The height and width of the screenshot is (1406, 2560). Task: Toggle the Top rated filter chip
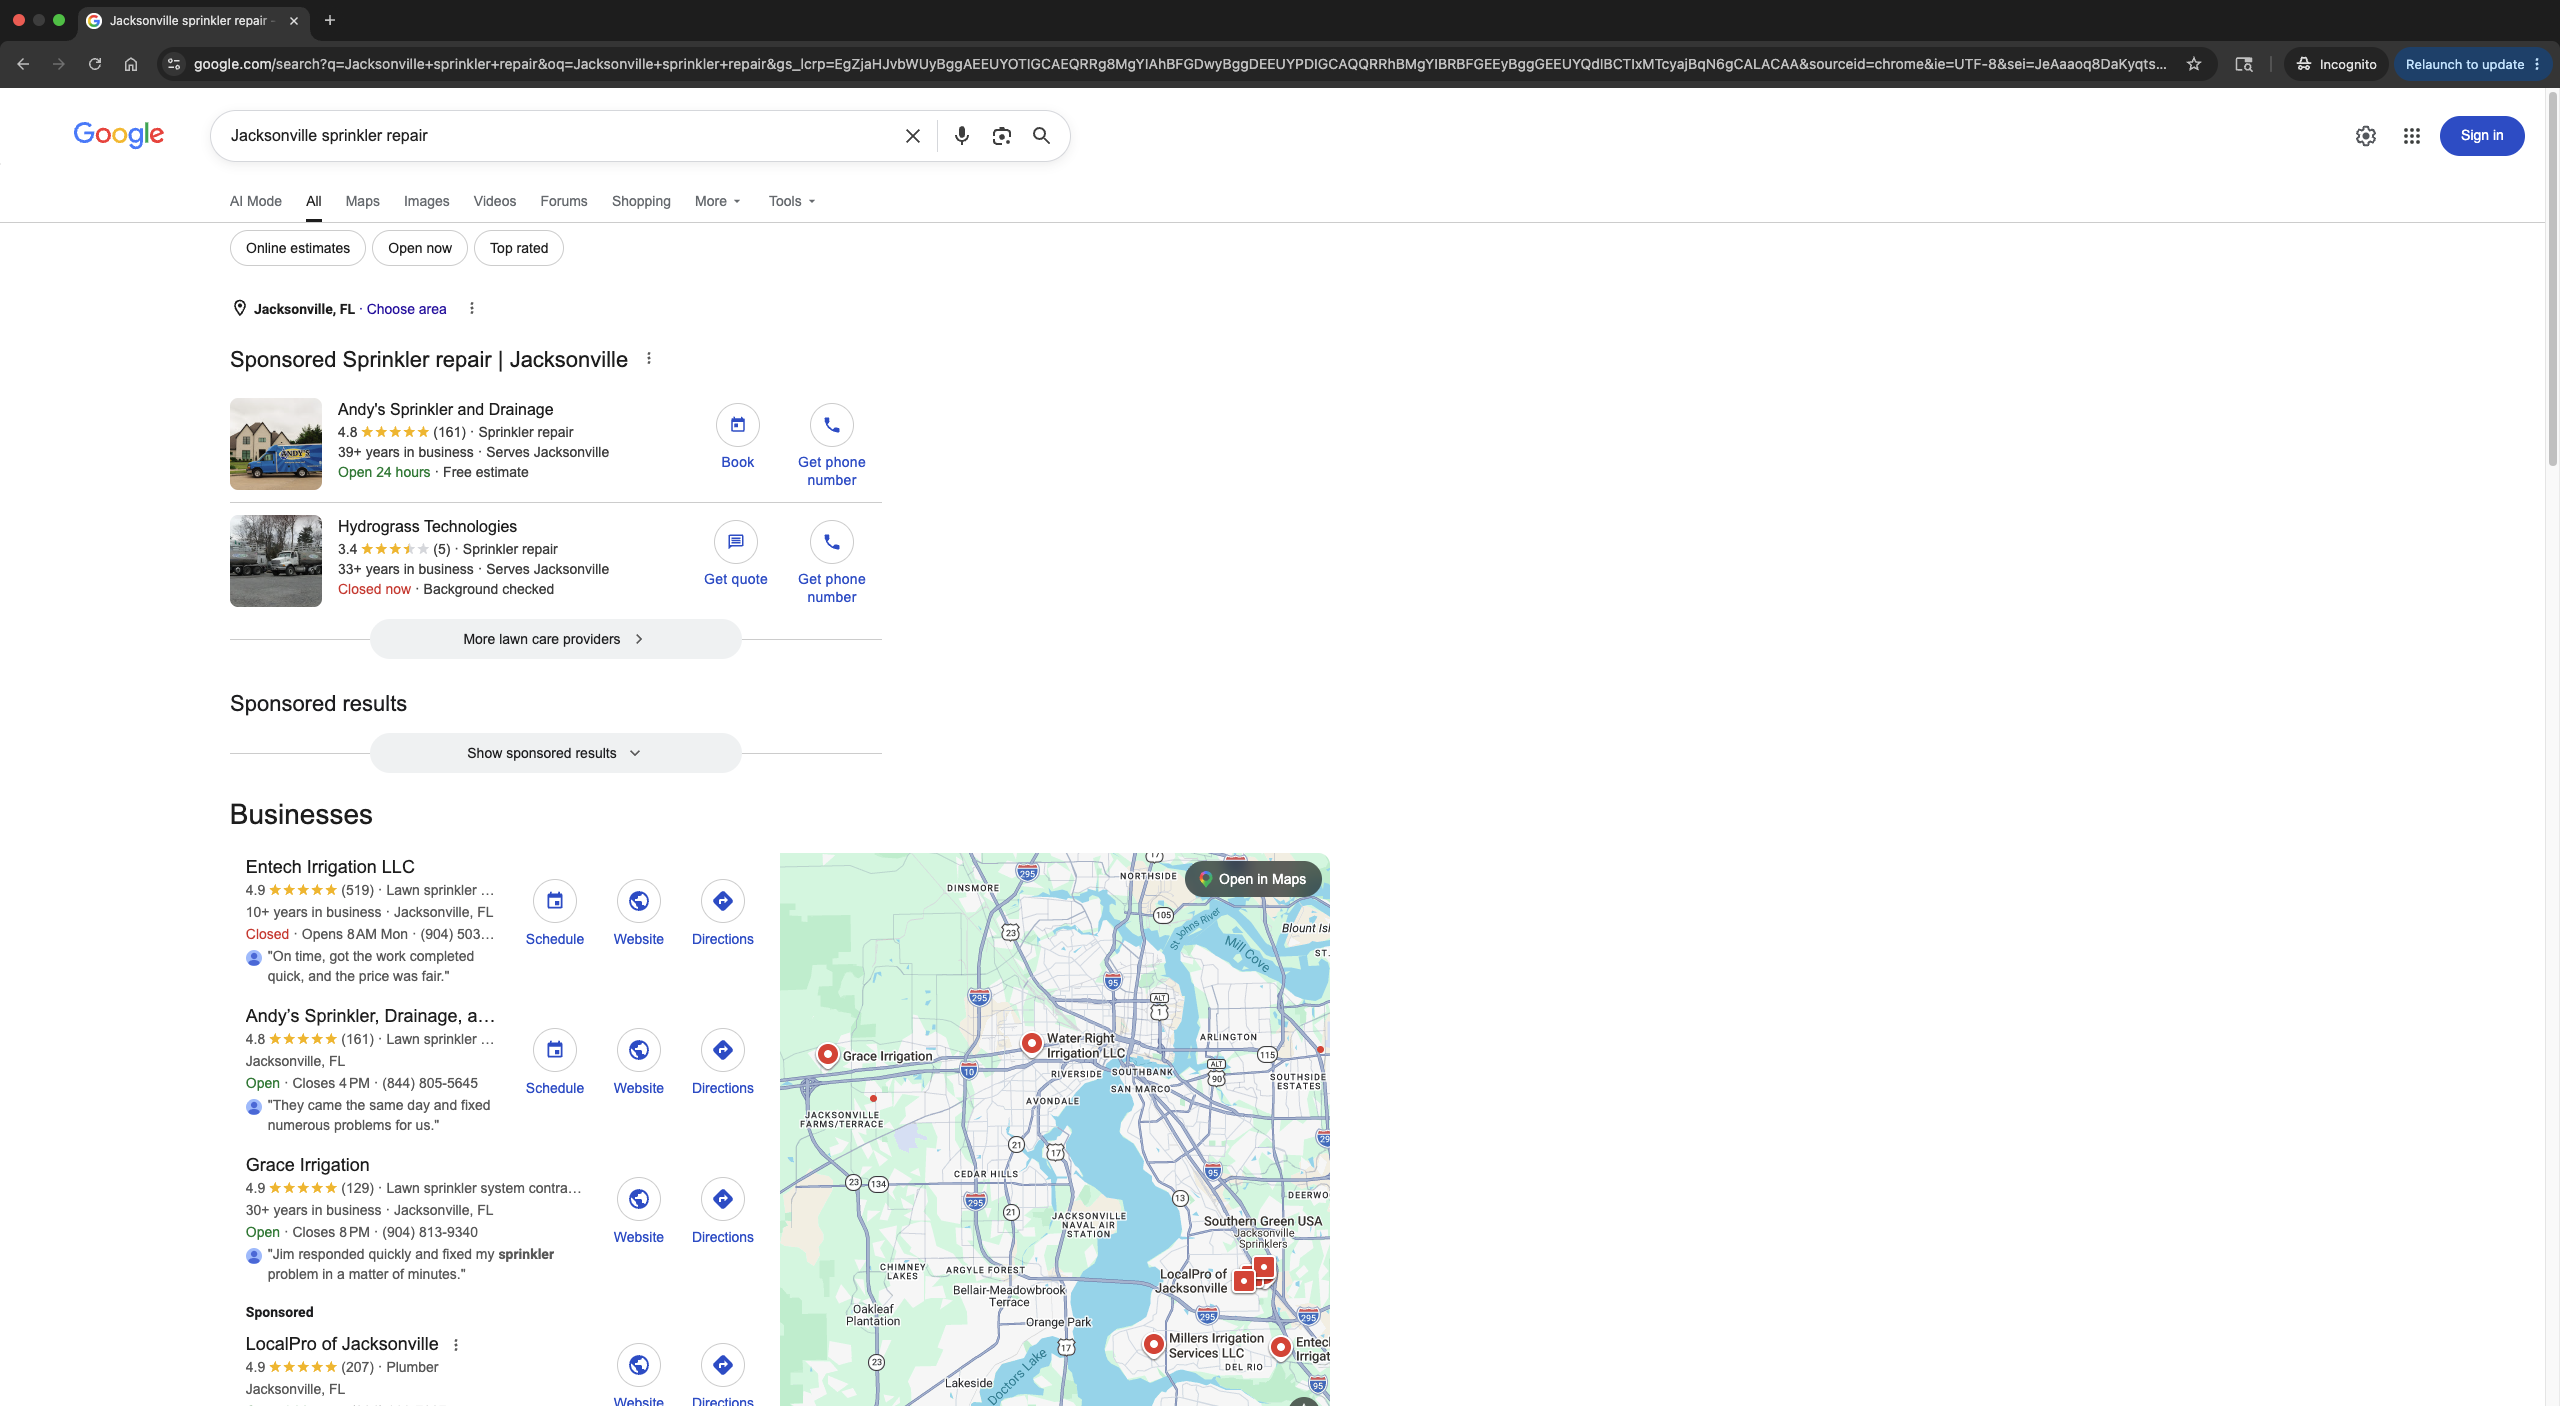[519, 248]
